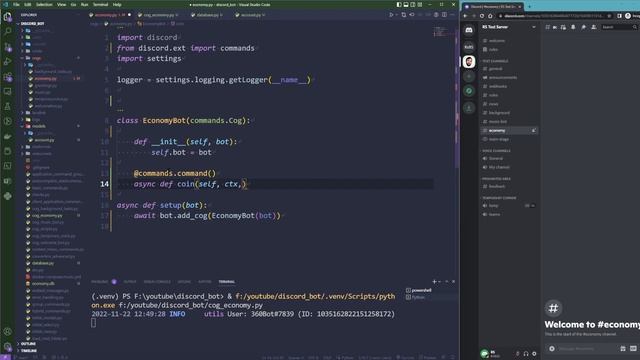Click browser back arrow
This screenshot has width=640, height=360.
[x=465, y=16]
